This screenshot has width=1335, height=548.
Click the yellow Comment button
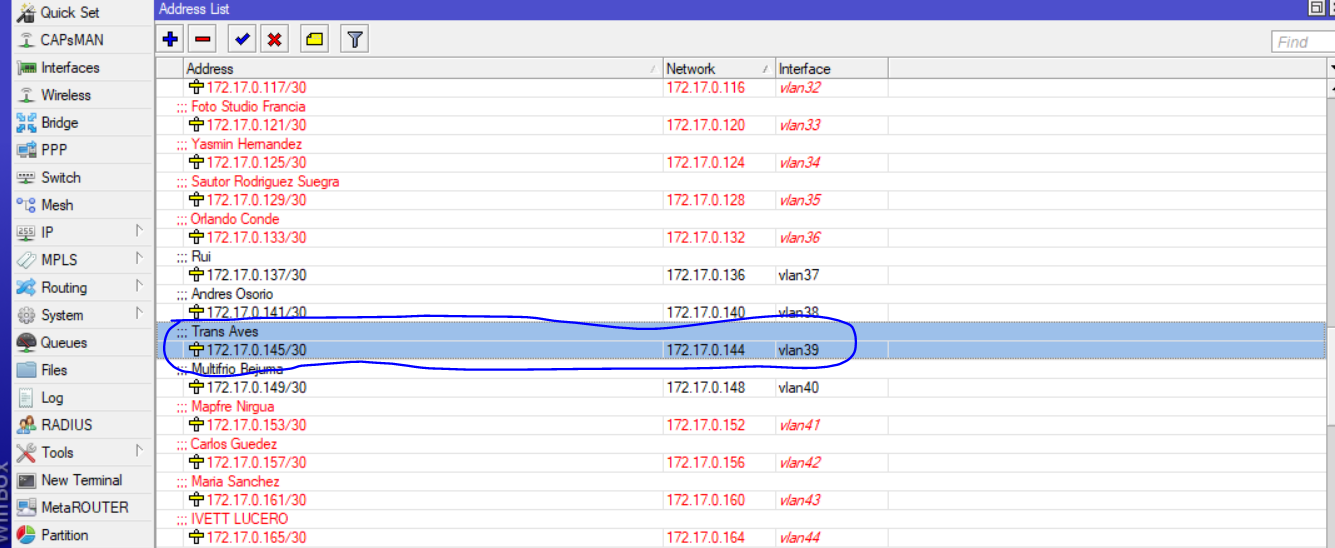point(314,40)
